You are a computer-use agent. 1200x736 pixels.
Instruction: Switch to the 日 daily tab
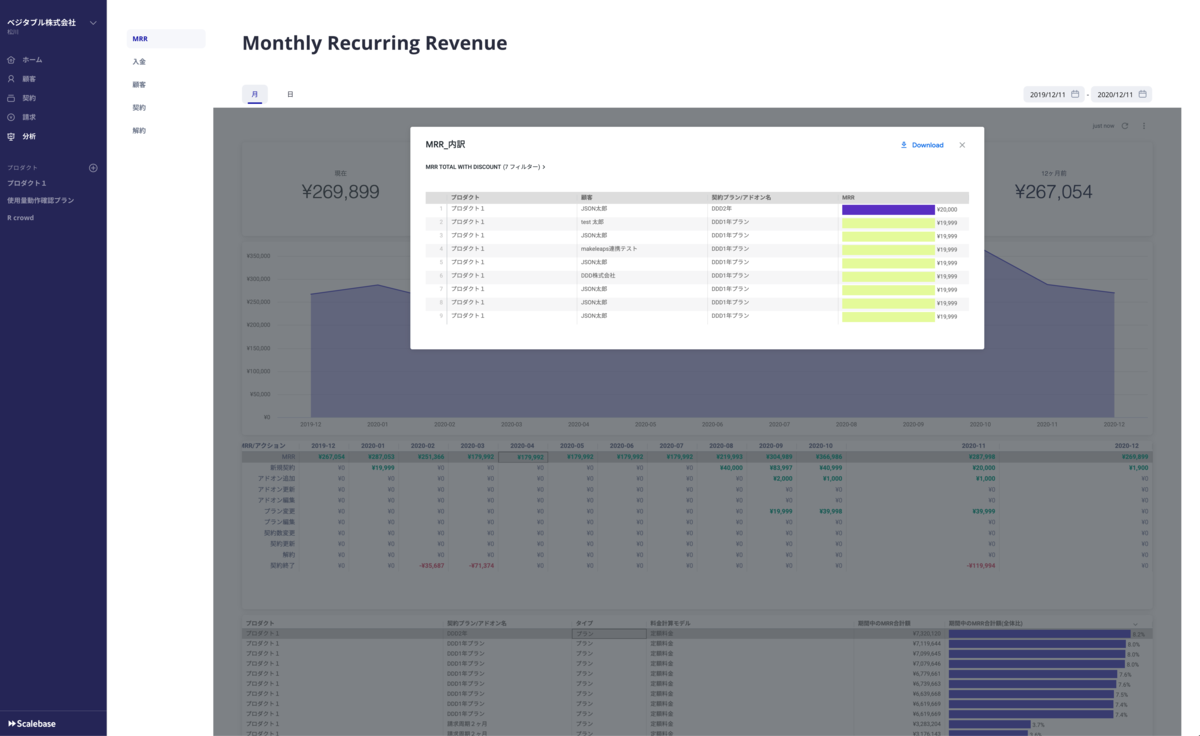pyautogui.click(x=290, y=94)
